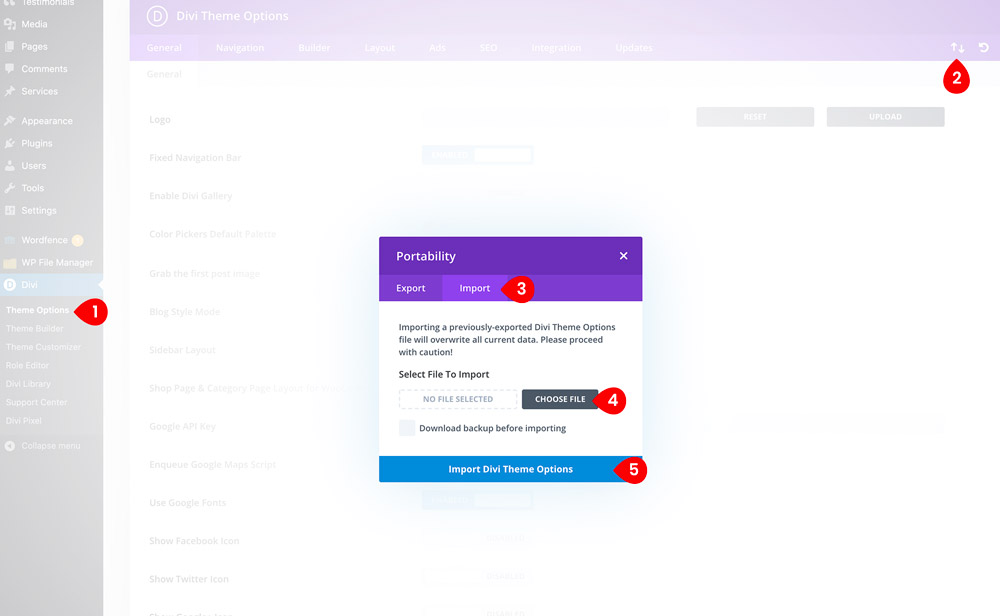Click Import Divi Theme Options button
This screenshot has height=616, width=1000.
pyautogui.click(x=511, y=469)
